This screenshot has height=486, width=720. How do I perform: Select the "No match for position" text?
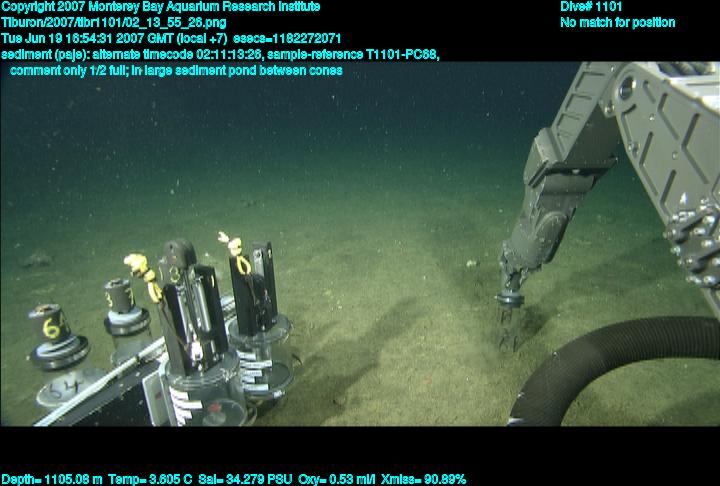[617, 22]
